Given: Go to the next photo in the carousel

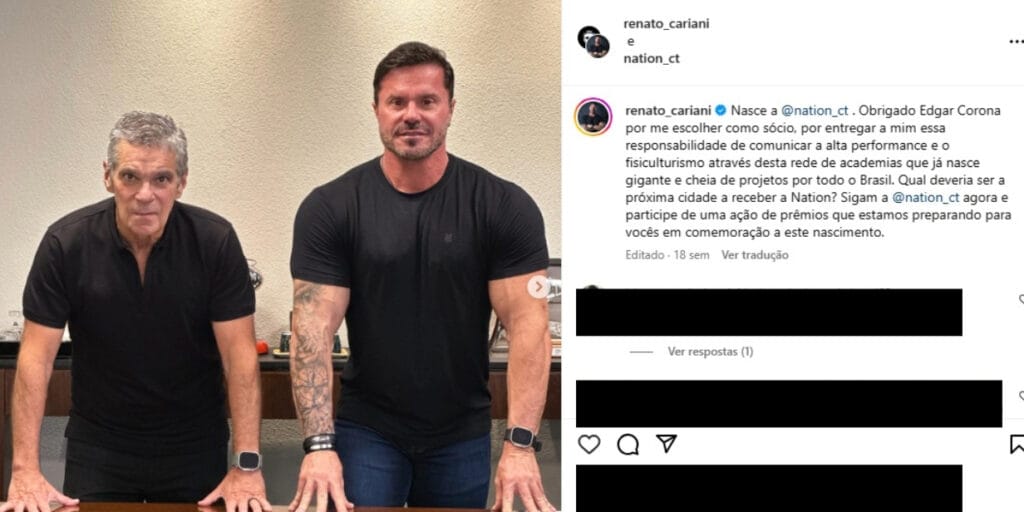Looking at the screenshot, I should tap(538, 287).
